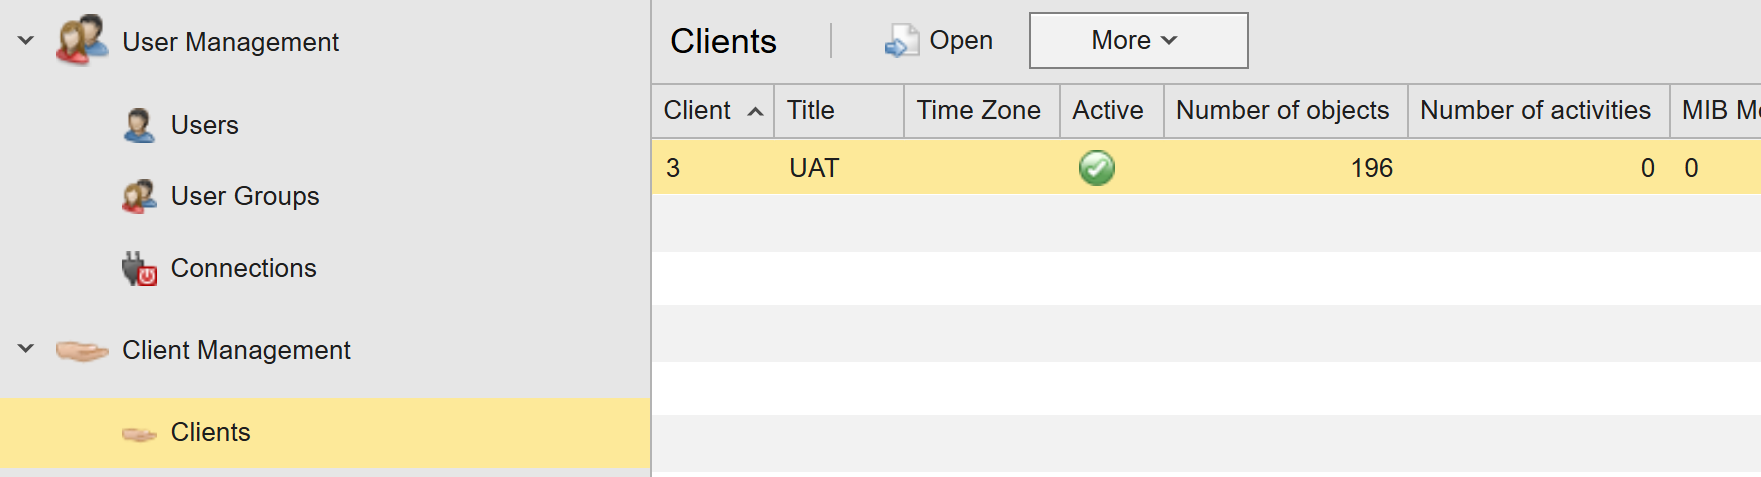Click the Title column header
This screenshot has height=477, width=1761.
[x=811, y=110]
